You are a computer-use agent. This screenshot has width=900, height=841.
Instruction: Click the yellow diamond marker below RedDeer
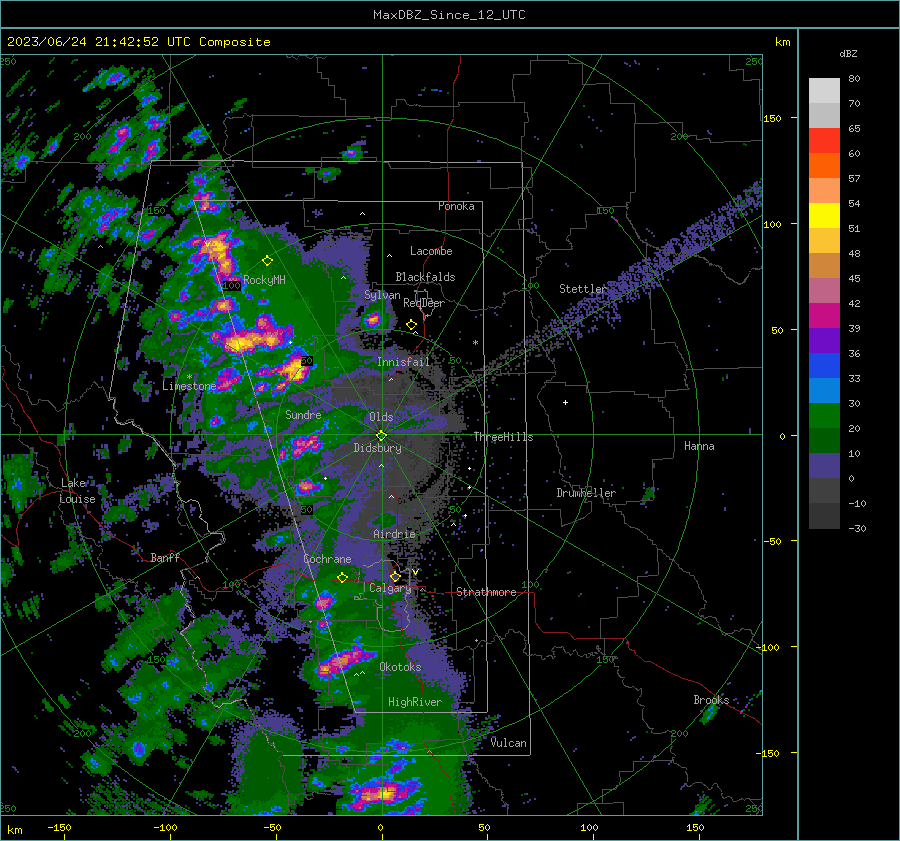pos(411,325)
